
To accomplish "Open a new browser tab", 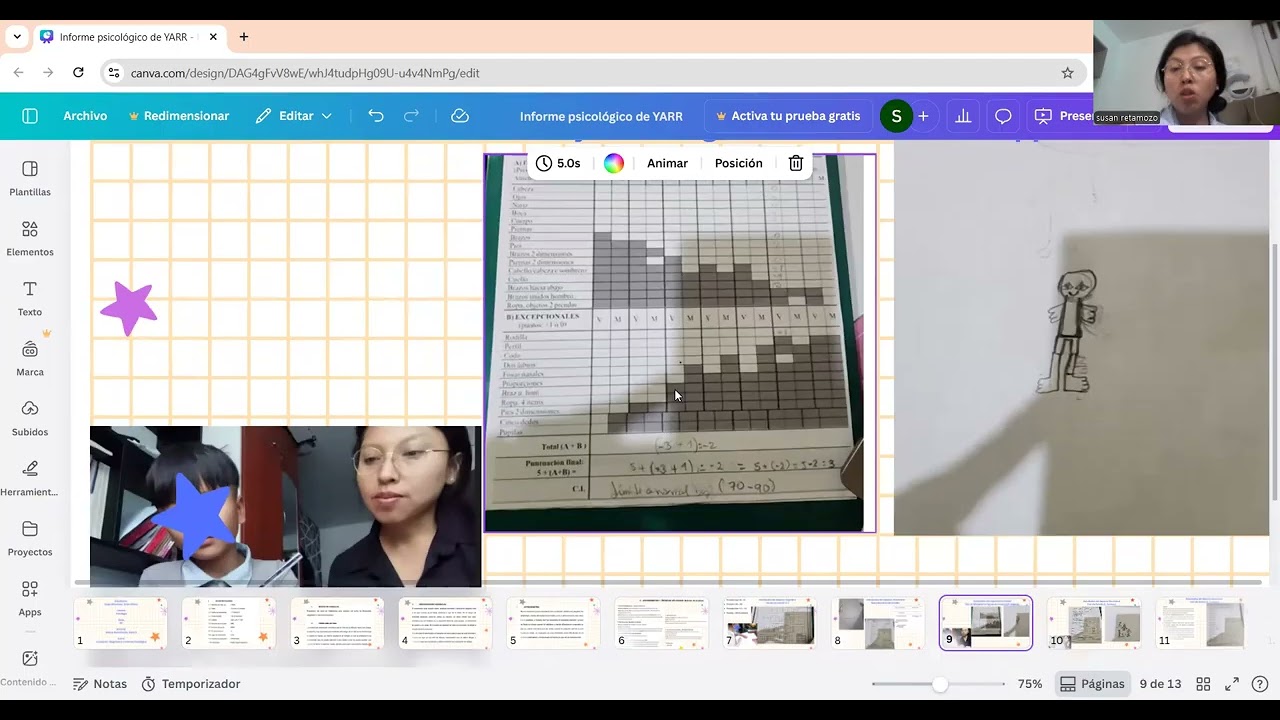I will click(x=244, y=37).
